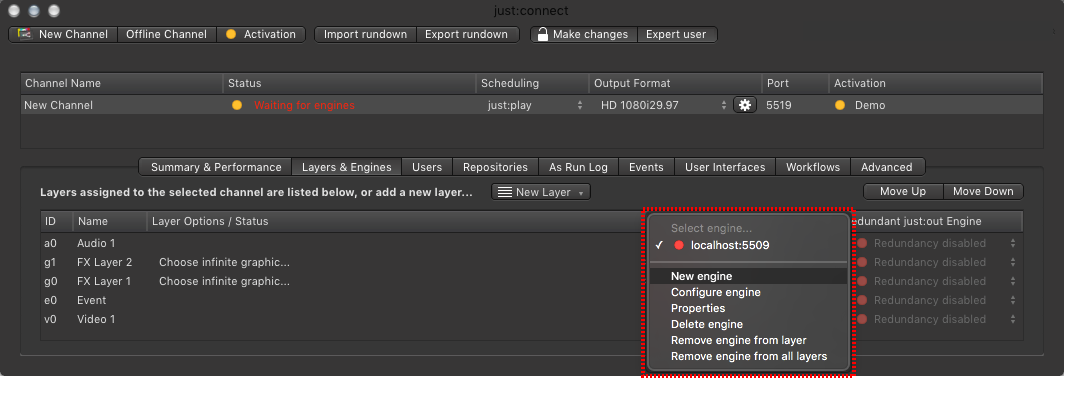The height and width of the screenshot is (396, 1084).
Task: Click the port value 5519
Action: (x=779, y=105)
